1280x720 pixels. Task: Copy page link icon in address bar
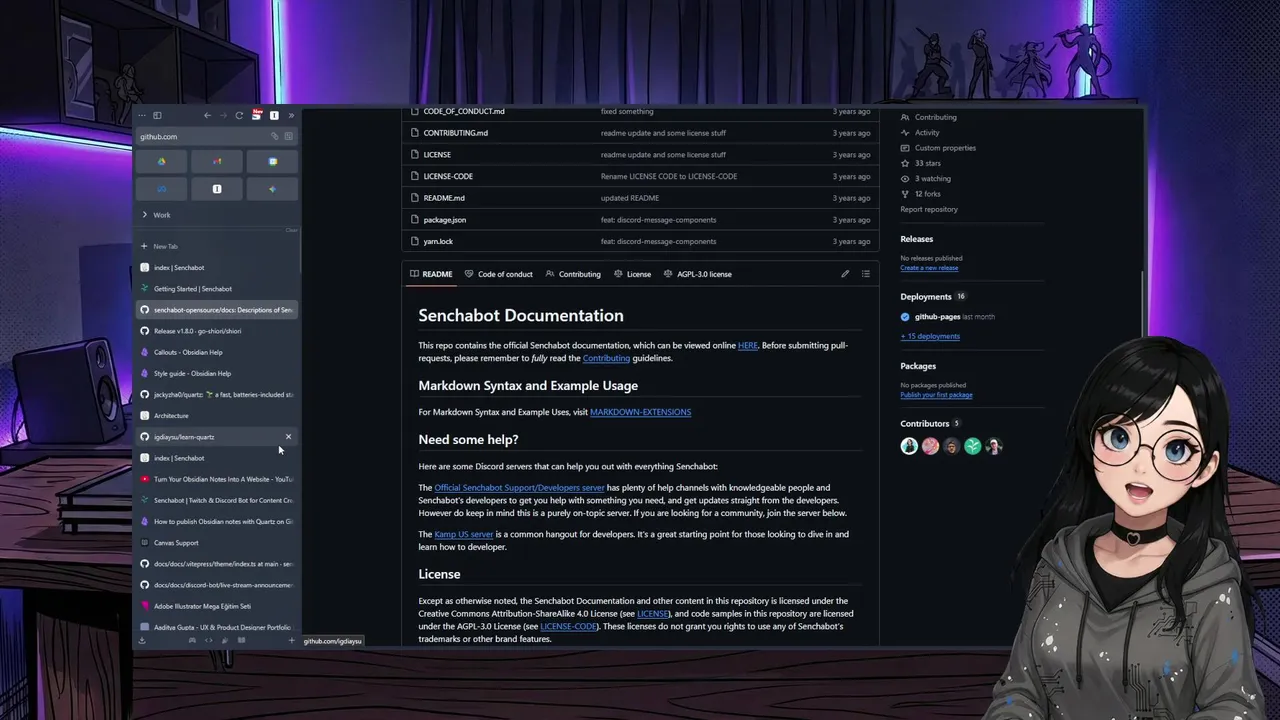pos(274,136)
